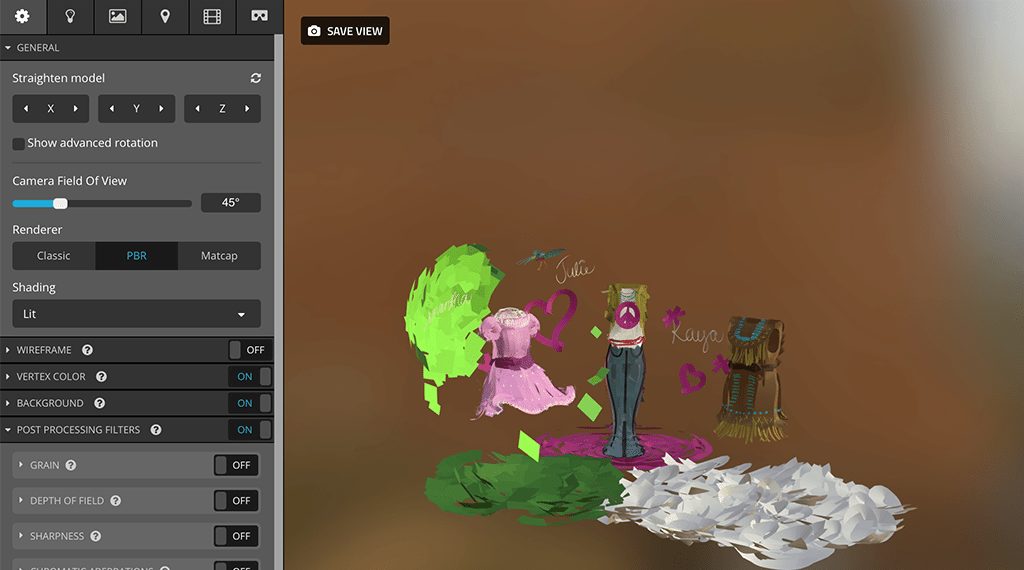The image size is (1024, 570).
Task: Open Sharpness help icon
Action: 95,536
